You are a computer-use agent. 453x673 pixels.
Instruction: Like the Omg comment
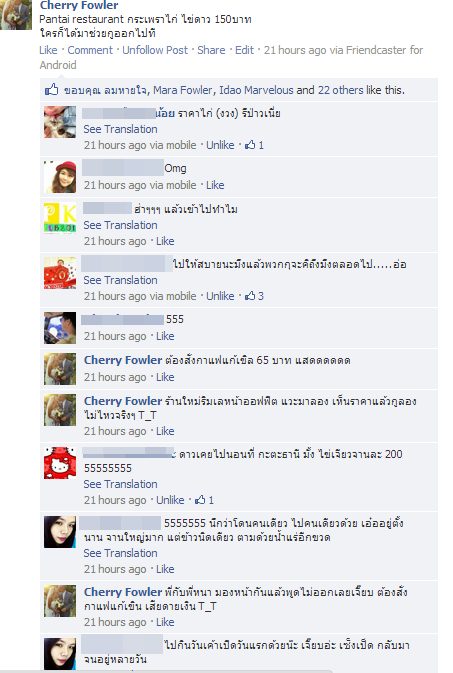pos(215,185)
